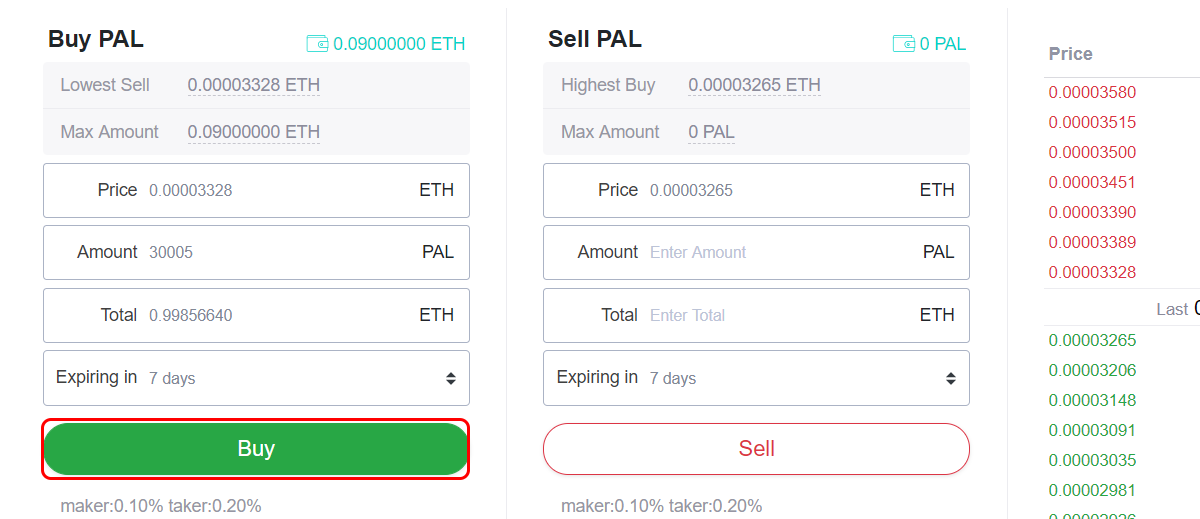Open the Buy expiring-in dropdown arrows
This screenshot has width=1200, height=519.
pos(451,378)
